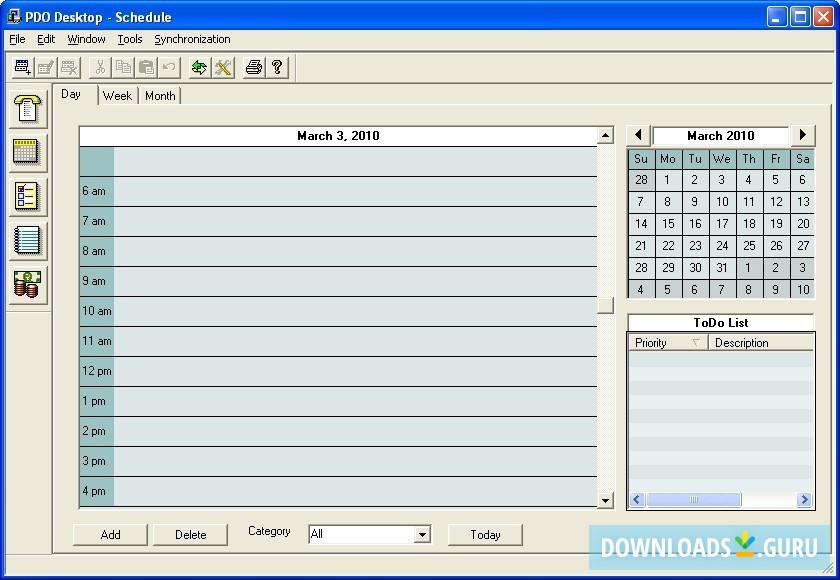Open the Contacts view from the sidebar
This screenshot has width=840, height=580.
coord(27,108)
